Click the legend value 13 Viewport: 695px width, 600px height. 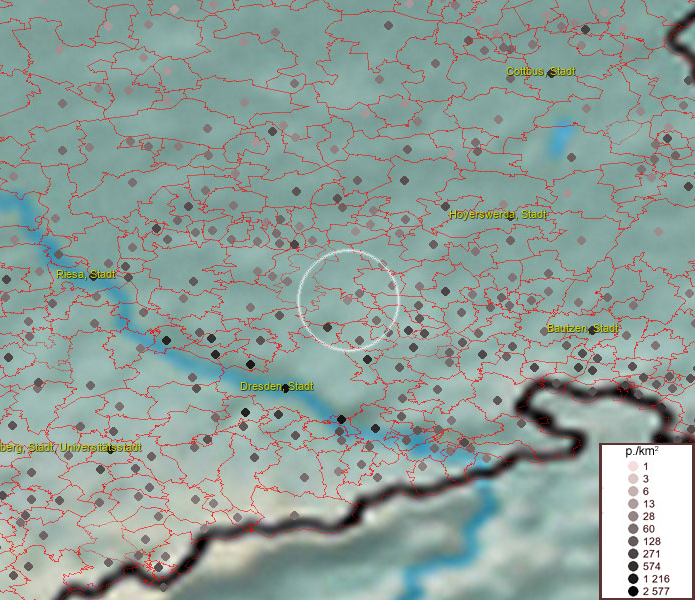coord(648,504)
